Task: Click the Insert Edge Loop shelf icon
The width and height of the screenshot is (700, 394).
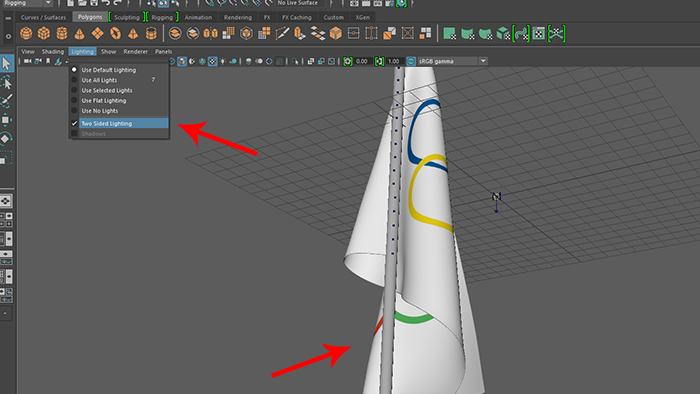Action: pos(371,33)
